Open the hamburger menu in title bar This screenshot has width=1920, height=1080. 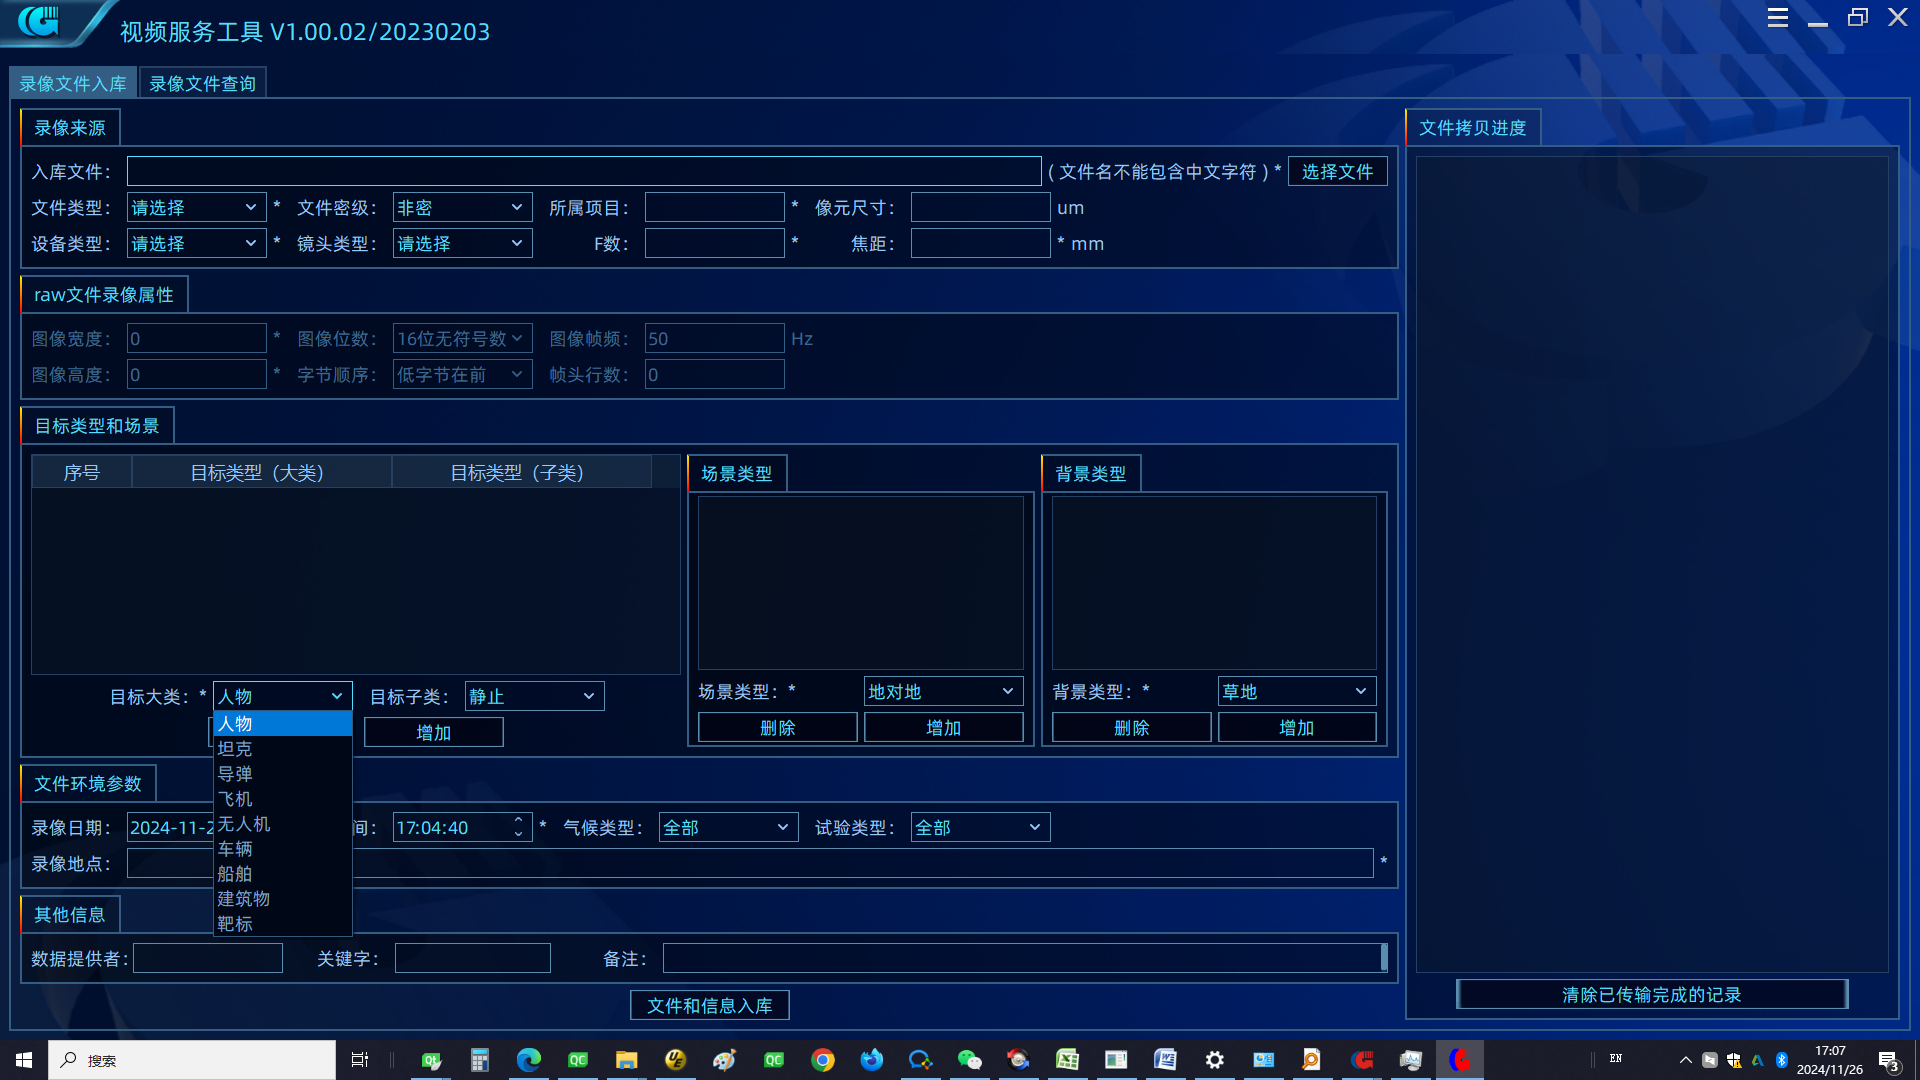coord(1777,18)
